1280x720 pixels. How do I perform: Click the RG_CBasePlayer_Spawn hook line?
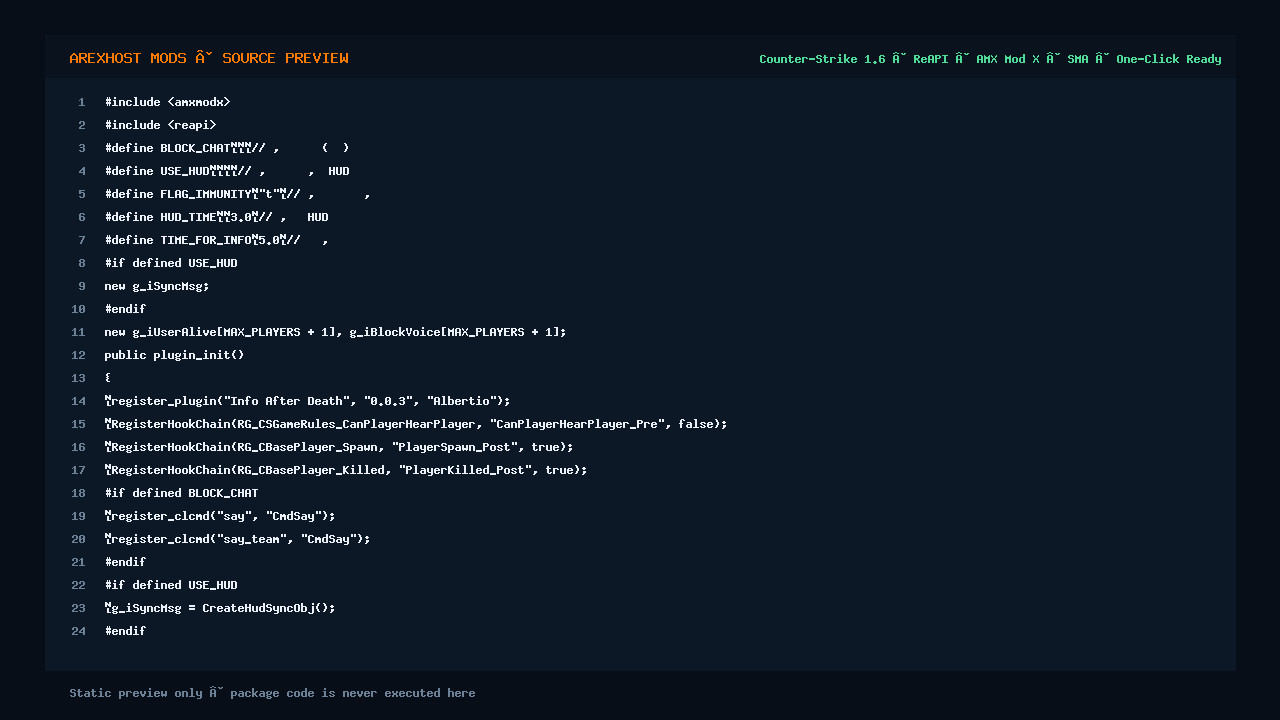pyautogui.click(x=339, y=447)
